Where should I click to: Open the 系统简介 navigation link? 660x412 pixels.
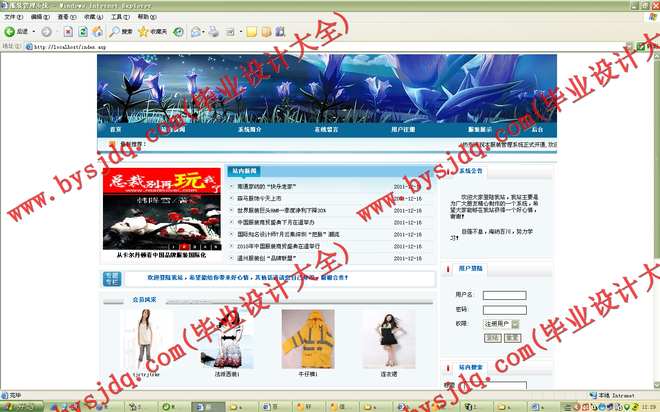249,129
